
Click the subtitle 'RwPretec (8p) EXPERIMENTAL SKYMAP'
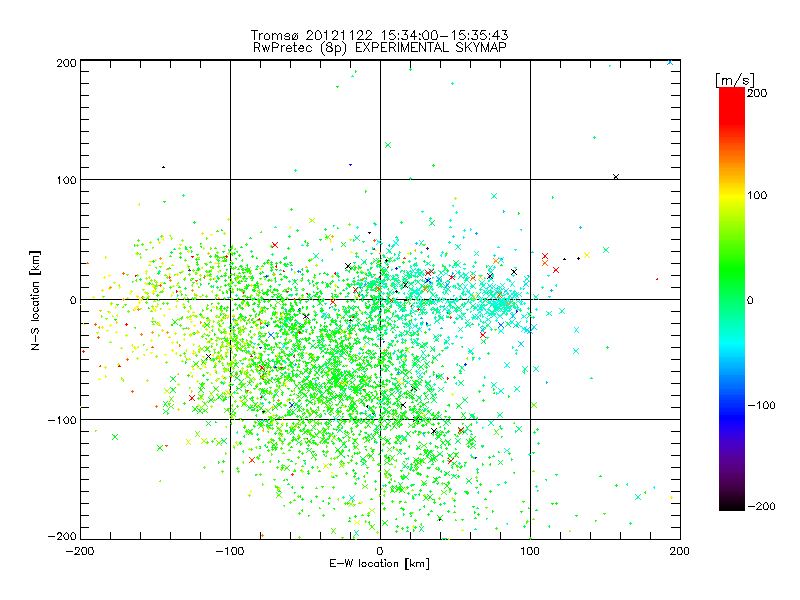(x=380, y=47)
